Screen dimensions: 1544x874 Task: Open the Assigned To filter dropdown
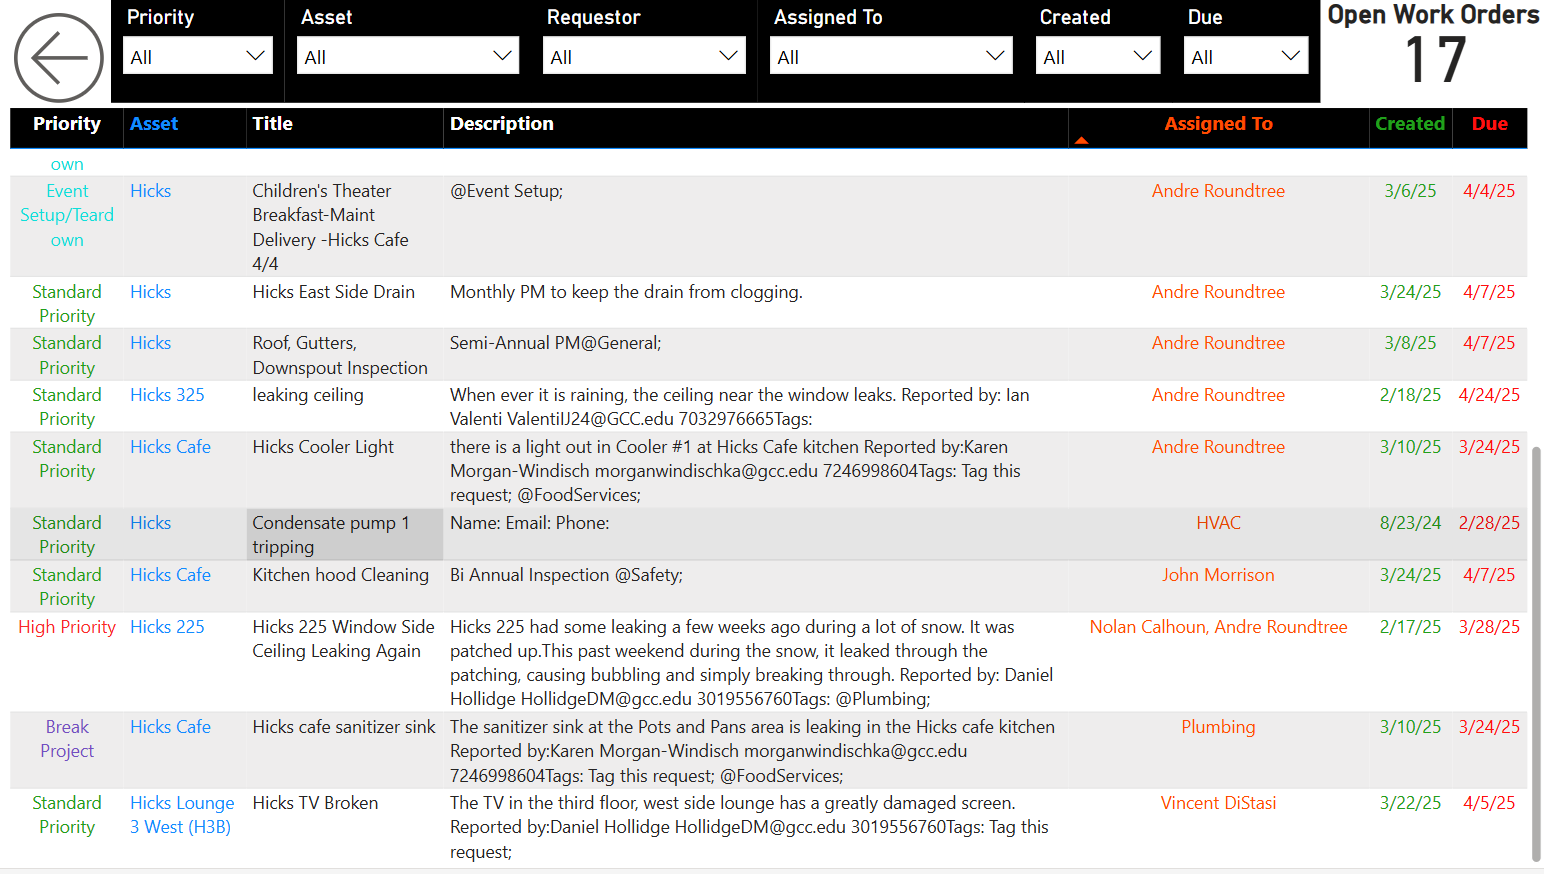(x=891, y=56)
